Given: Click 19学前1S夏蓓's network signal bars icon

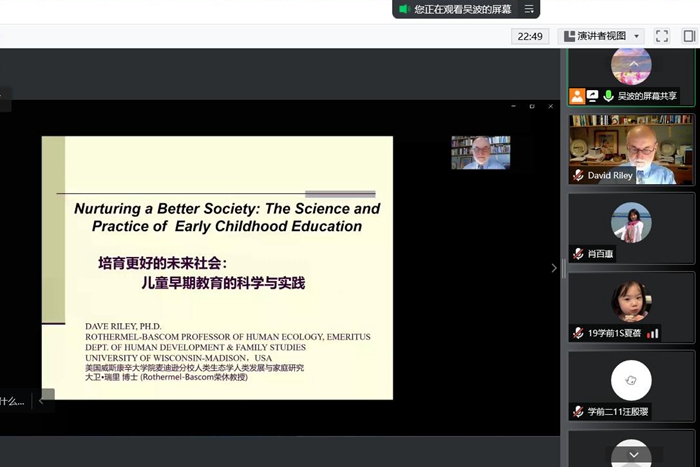Looking at the screenshot, I should (x=653, y=333).
